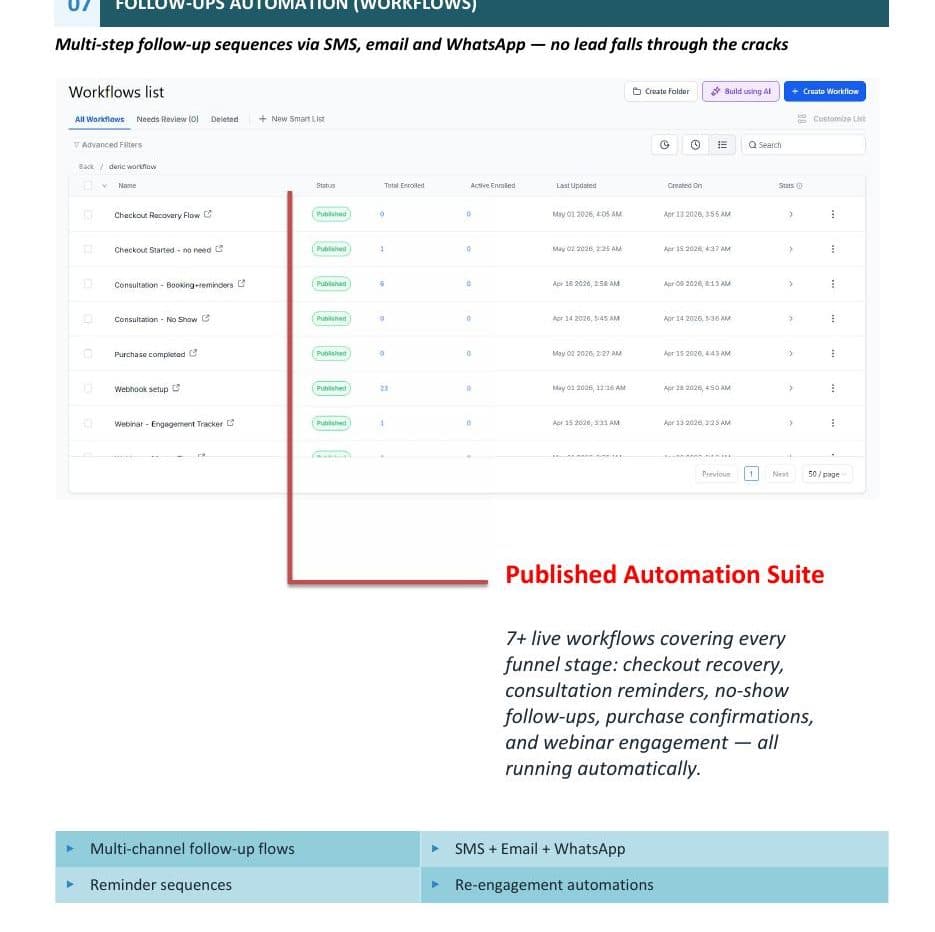Click inside the Search field
This screenshot has height=932, width=935.
(803, 145)
